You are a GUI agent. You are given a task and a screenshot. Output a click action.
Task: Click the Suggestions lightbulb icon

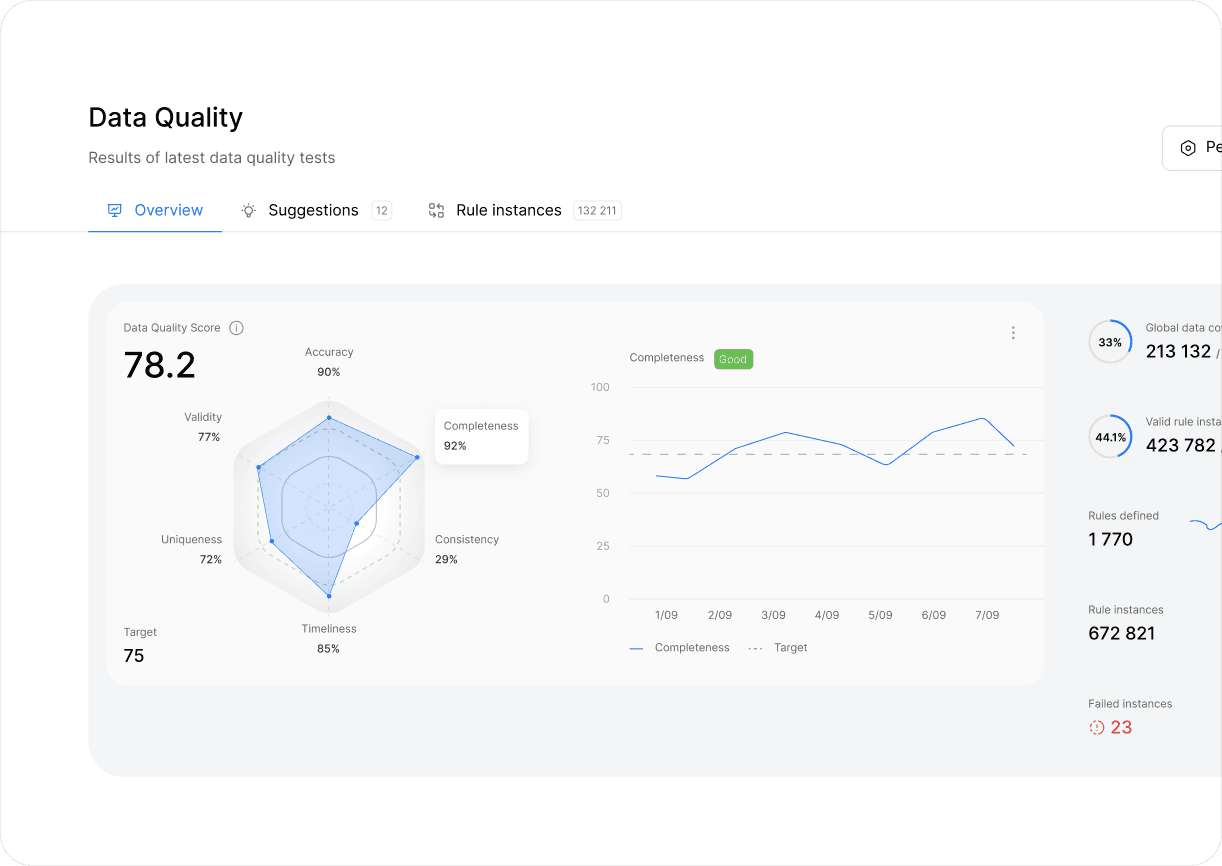[248, 210]
